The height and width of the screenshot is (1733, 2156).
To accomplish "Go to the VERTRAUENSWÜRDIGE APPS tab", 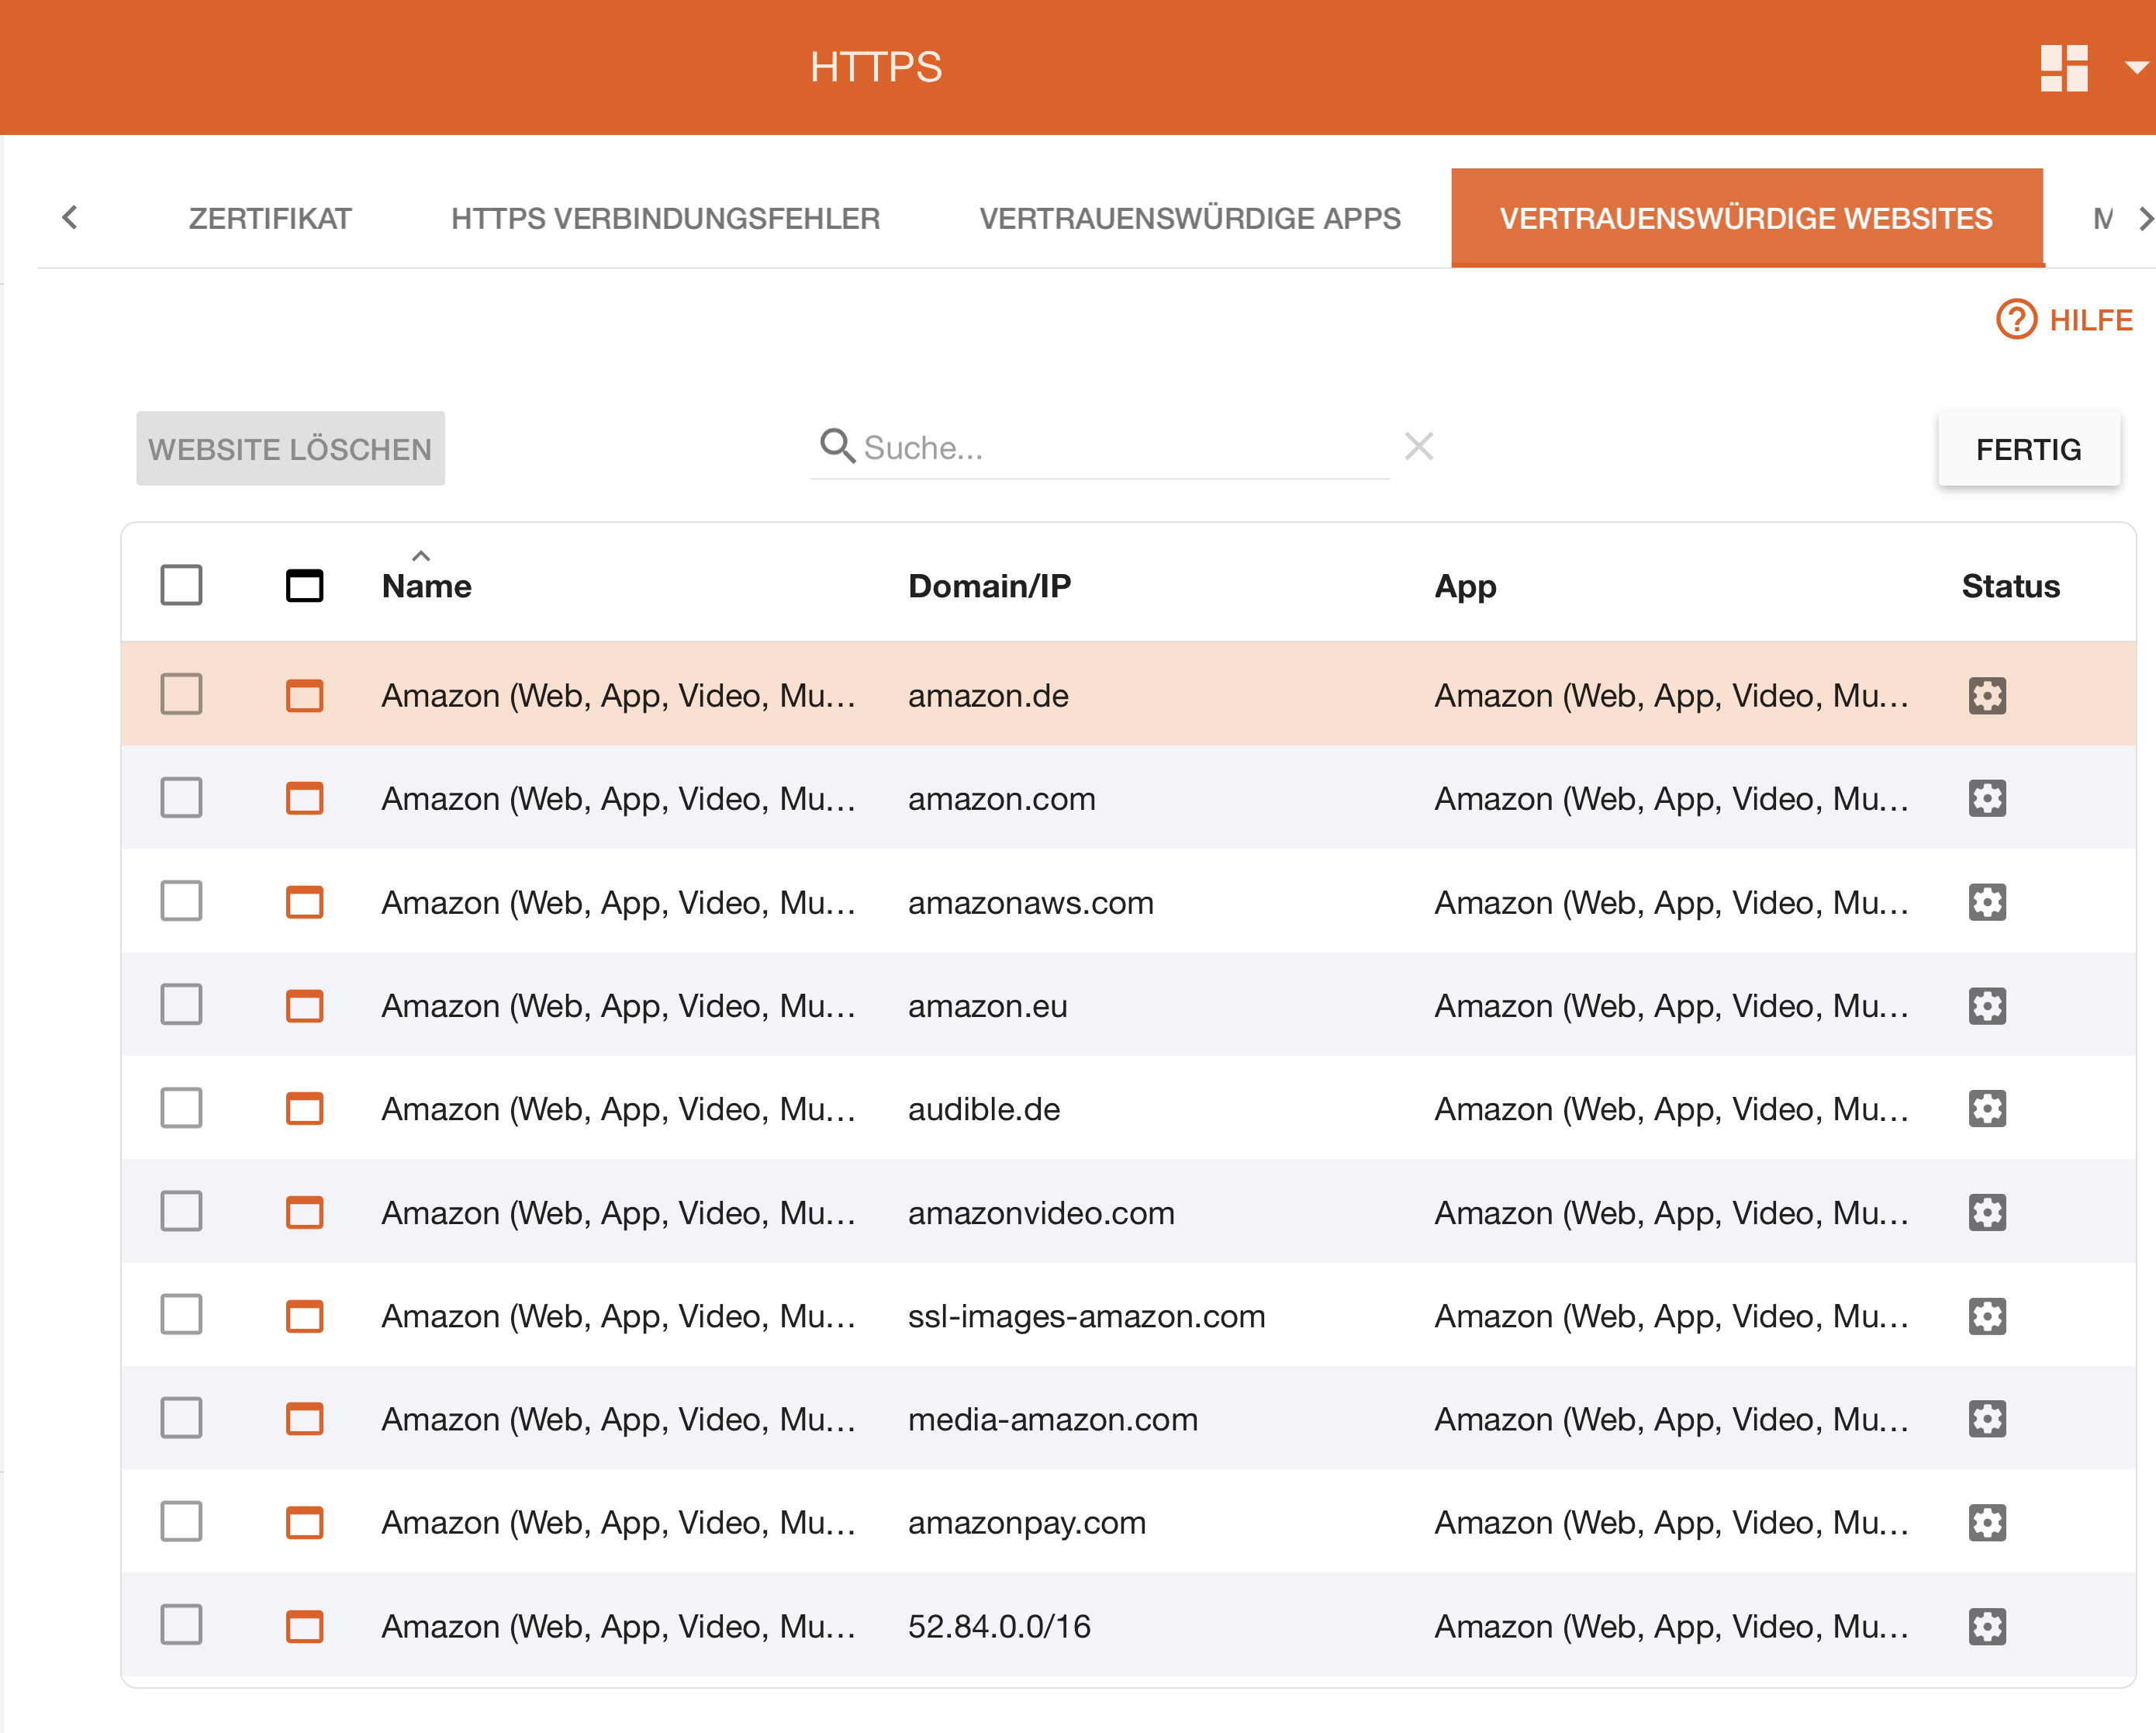I will click(x=1190, y=218).
